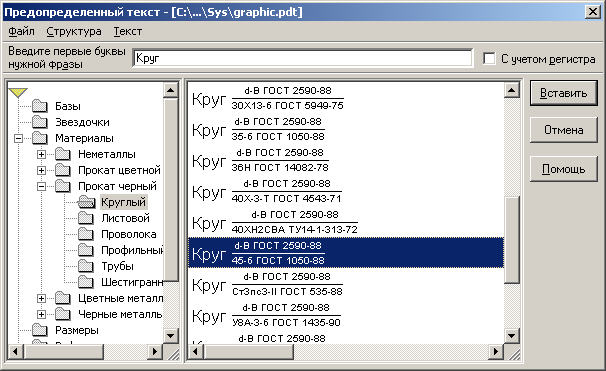The height and width of the screenshot is (371, 606).
Task: Select the Трубы tree item
Action: coord(117,266)
